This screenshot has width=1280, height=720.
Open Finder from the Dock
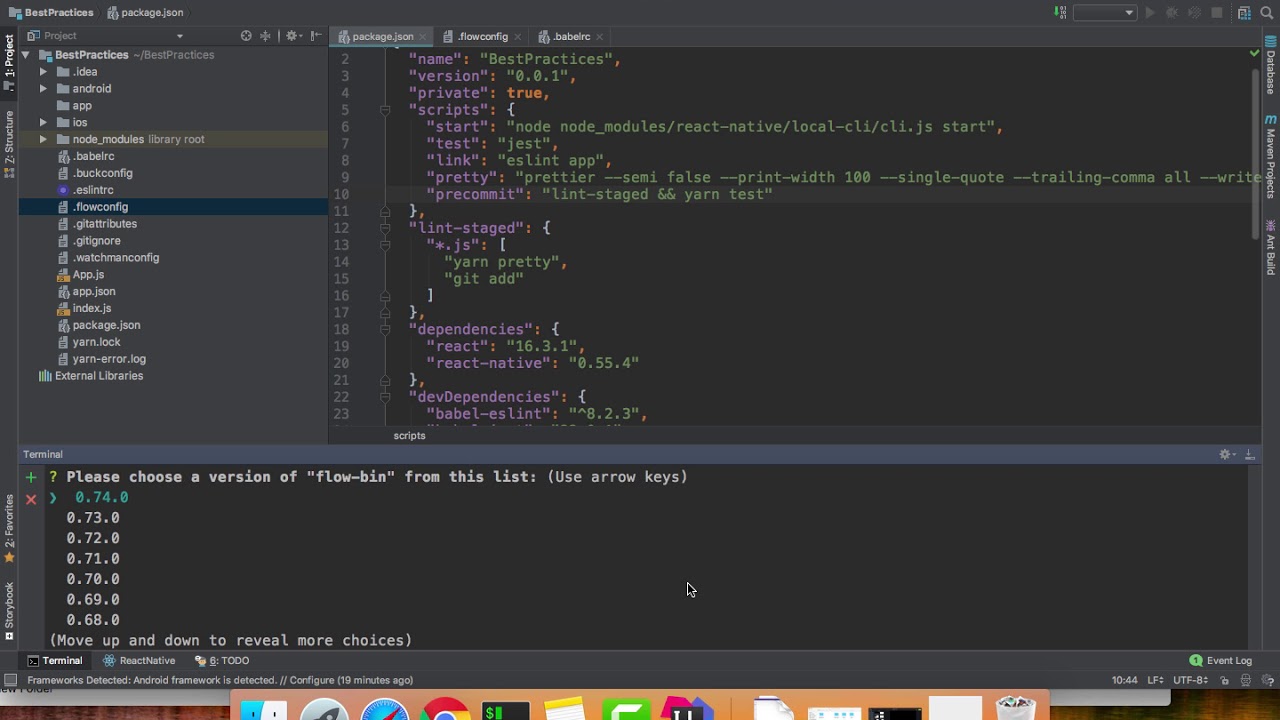265,710
